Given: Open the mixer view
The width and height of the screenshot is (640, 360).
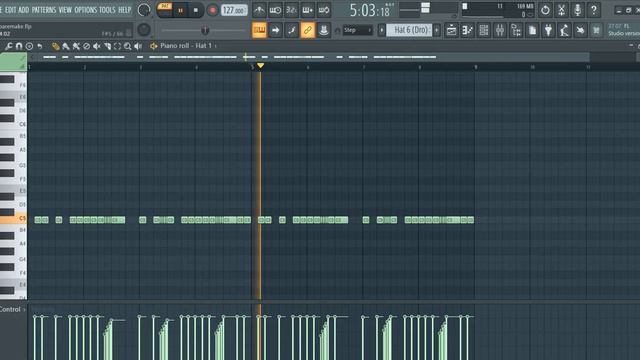Looking at the screenshot, I should (500, 30).
